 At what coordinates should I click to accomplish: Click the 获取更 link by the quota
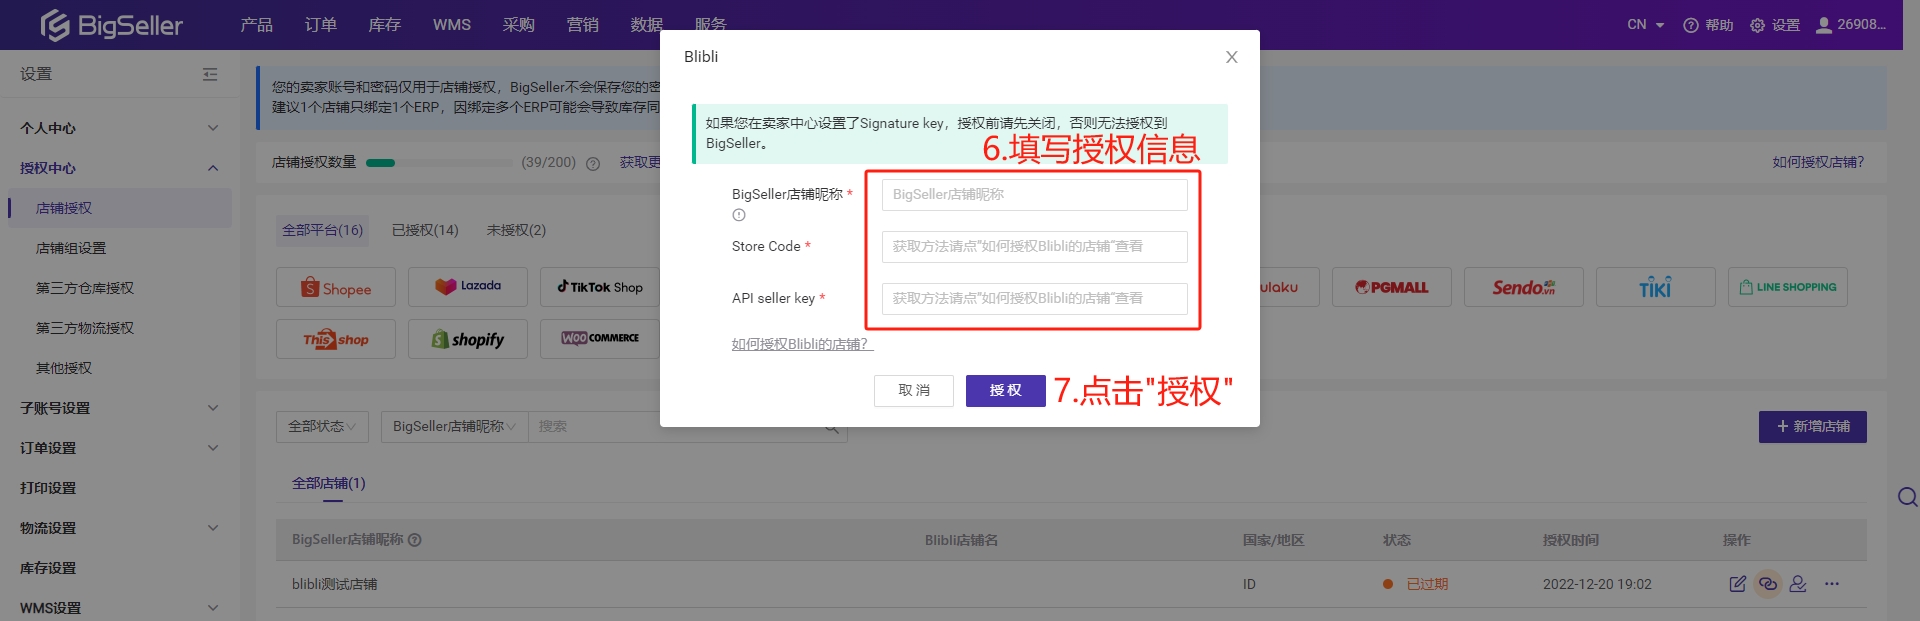tap(640, 163)
